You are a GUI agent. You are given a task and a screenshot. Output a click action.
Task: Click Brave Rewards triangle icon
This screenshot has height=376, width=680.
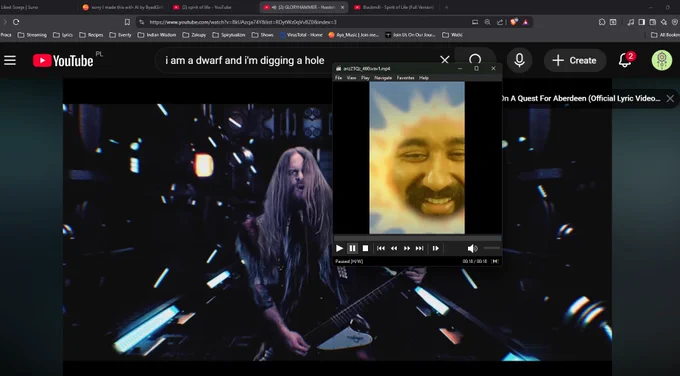[x=526, y=22]
